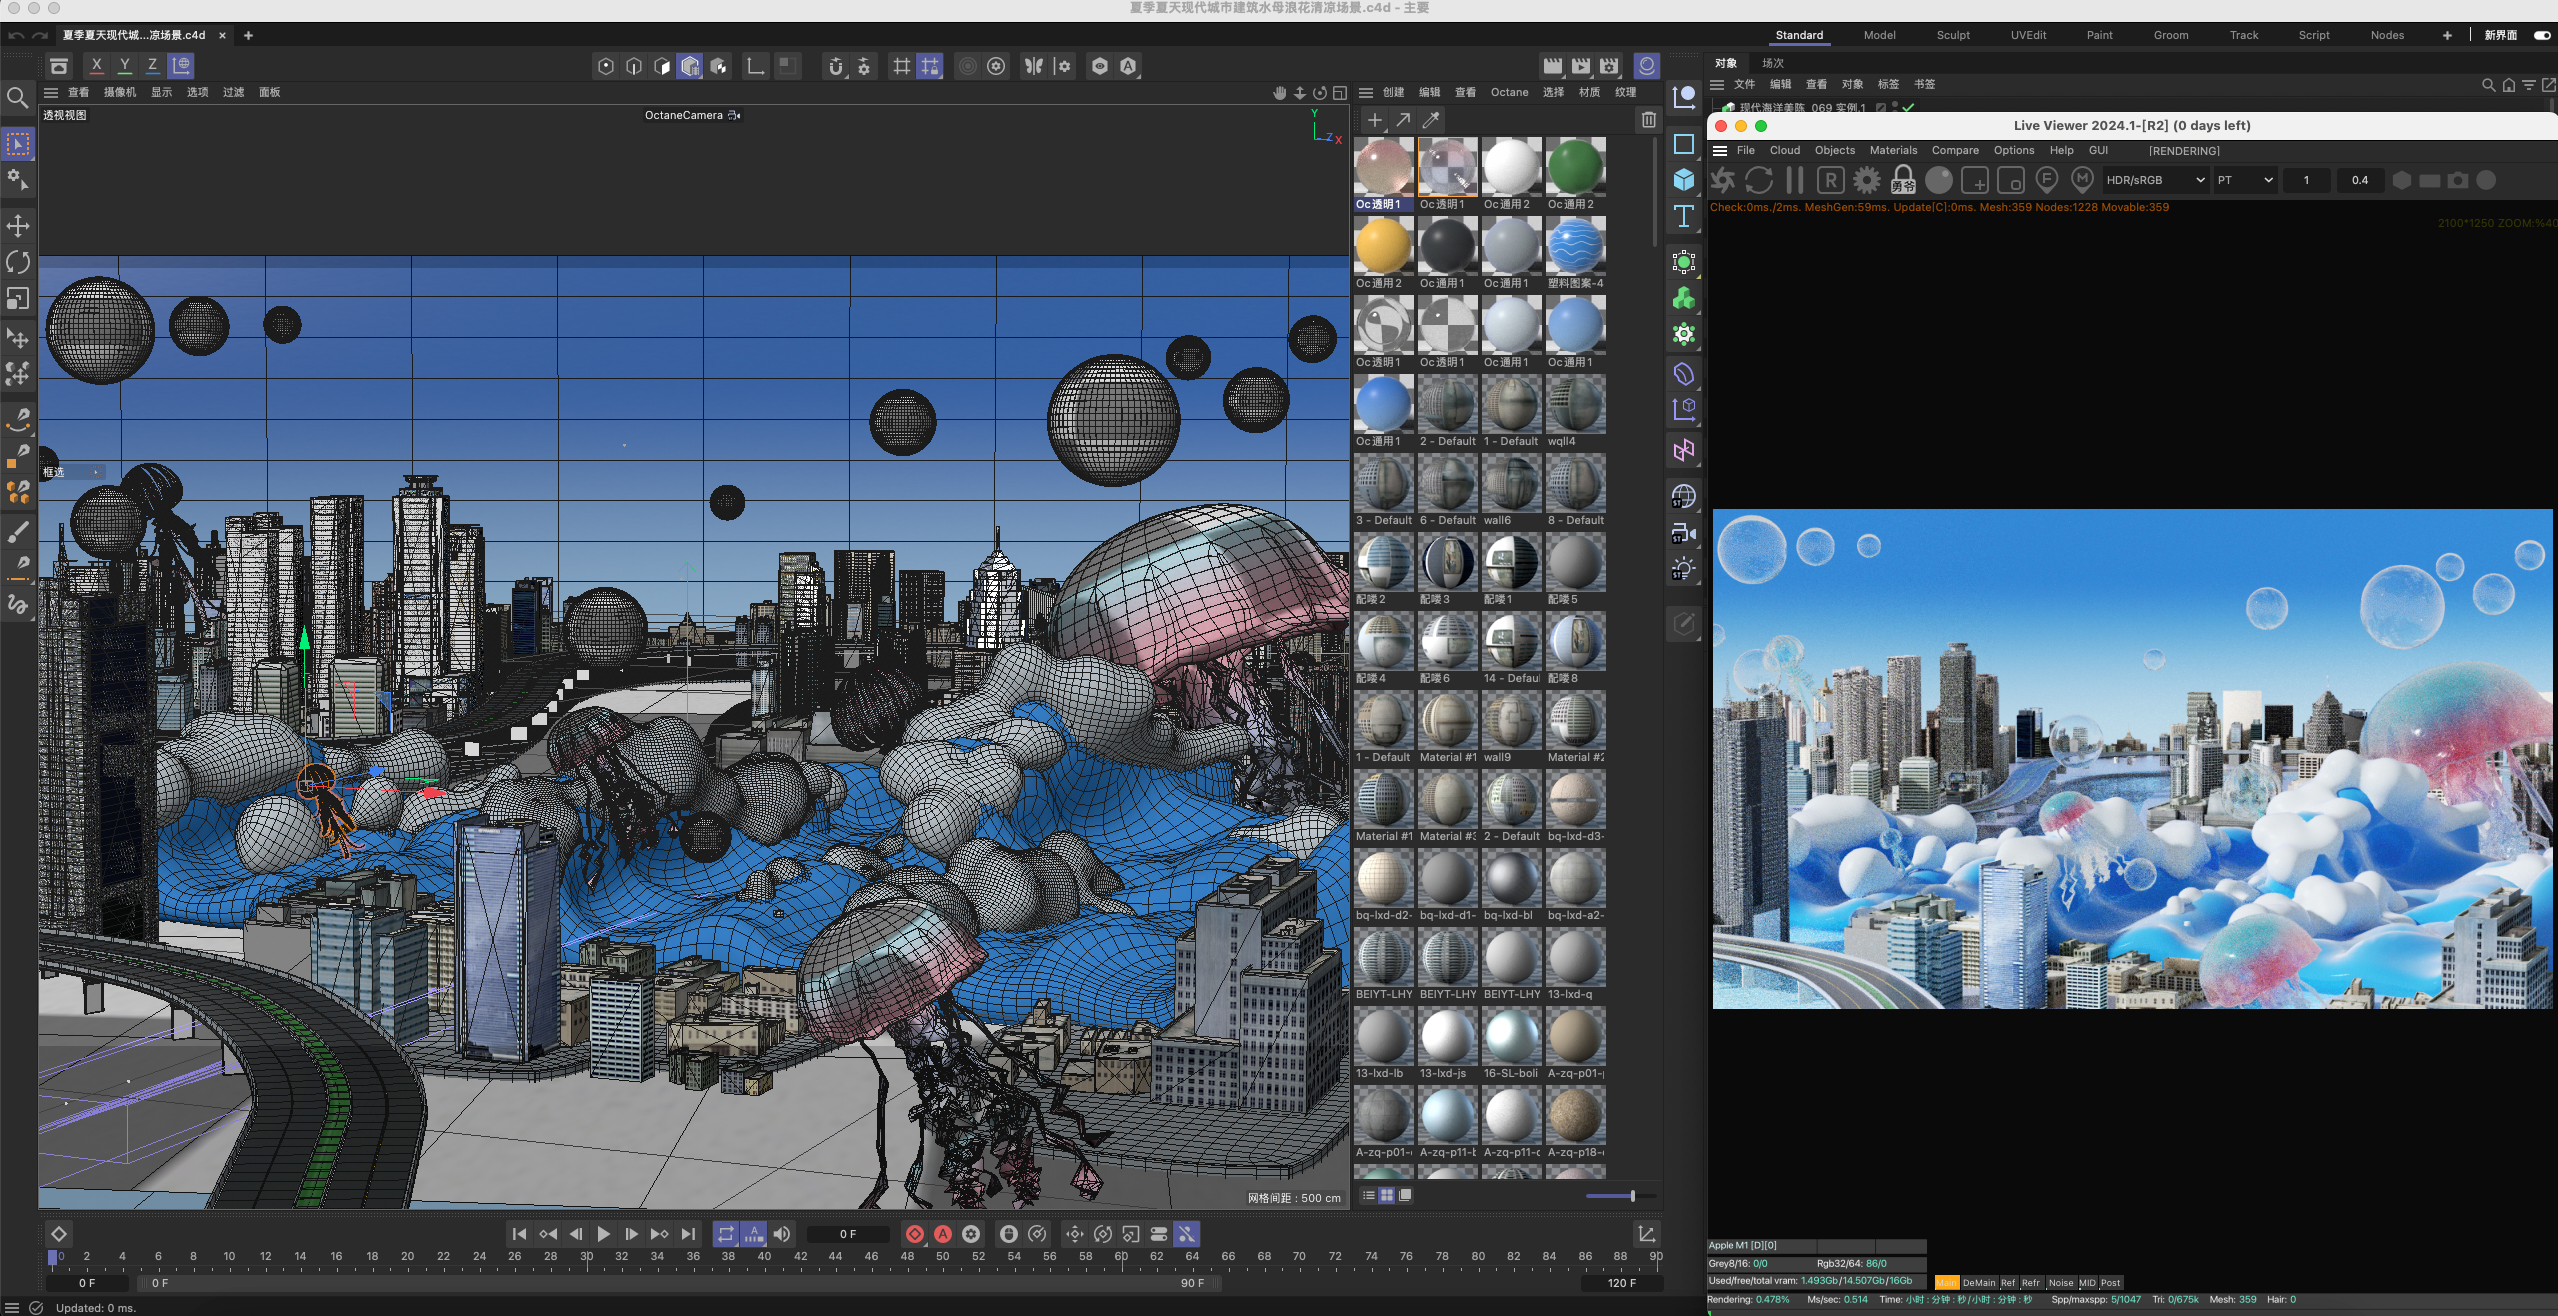Switch to the UVEdit layout tab
The image size is (2558, 1316).
pos(2027,35)
